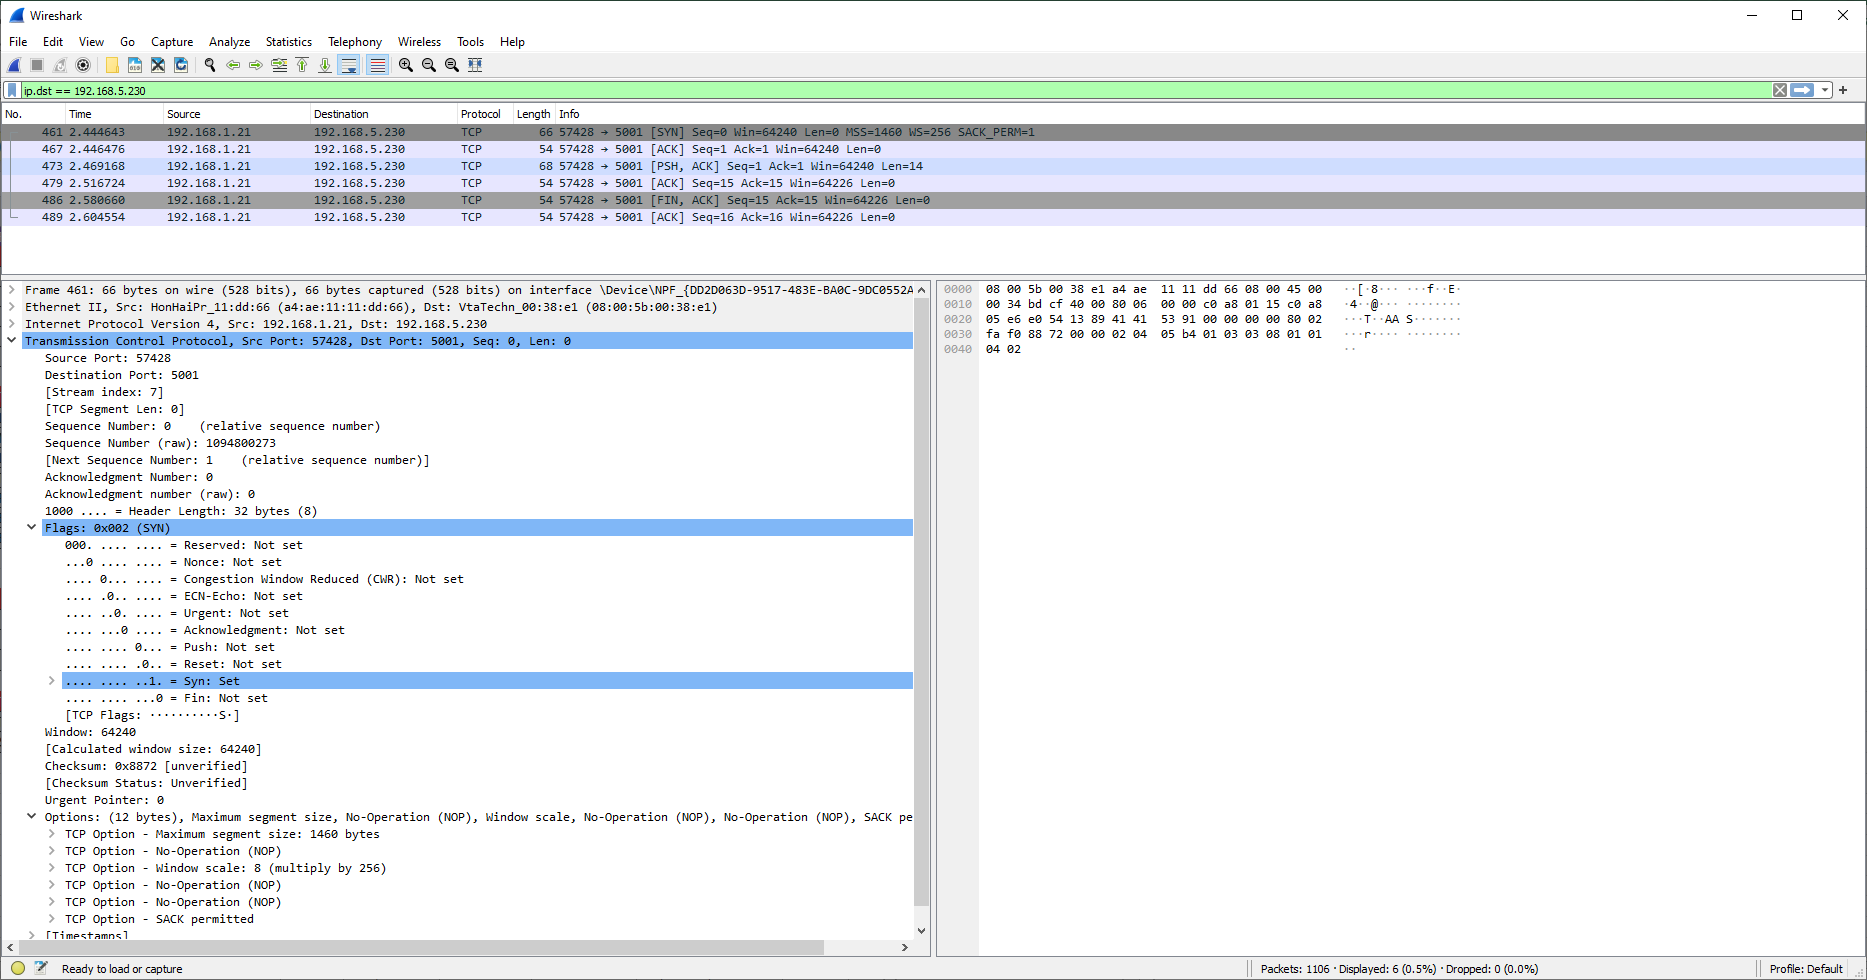Open the Analyze menu

tap(229, 42)
